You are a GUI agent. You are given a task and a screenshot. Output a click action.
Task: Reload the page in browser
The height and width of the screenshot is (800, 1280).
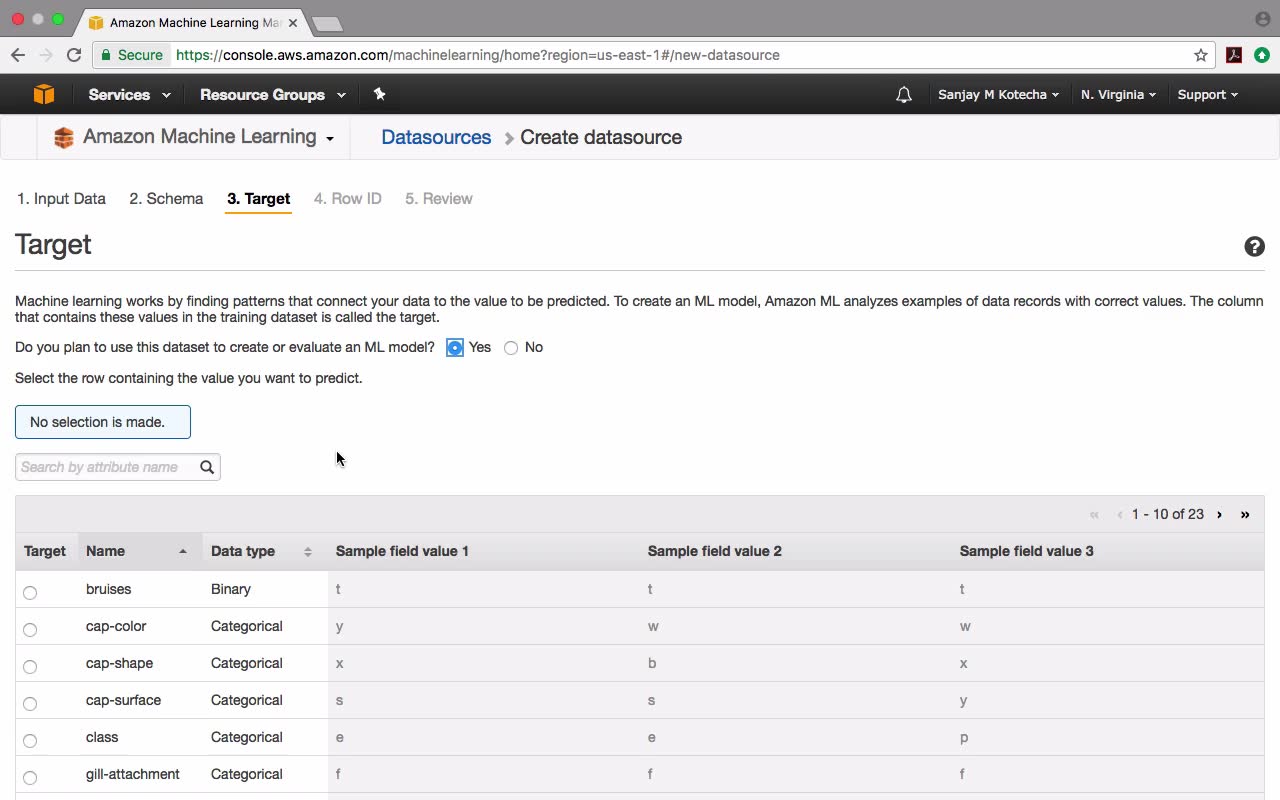(74, 55)
